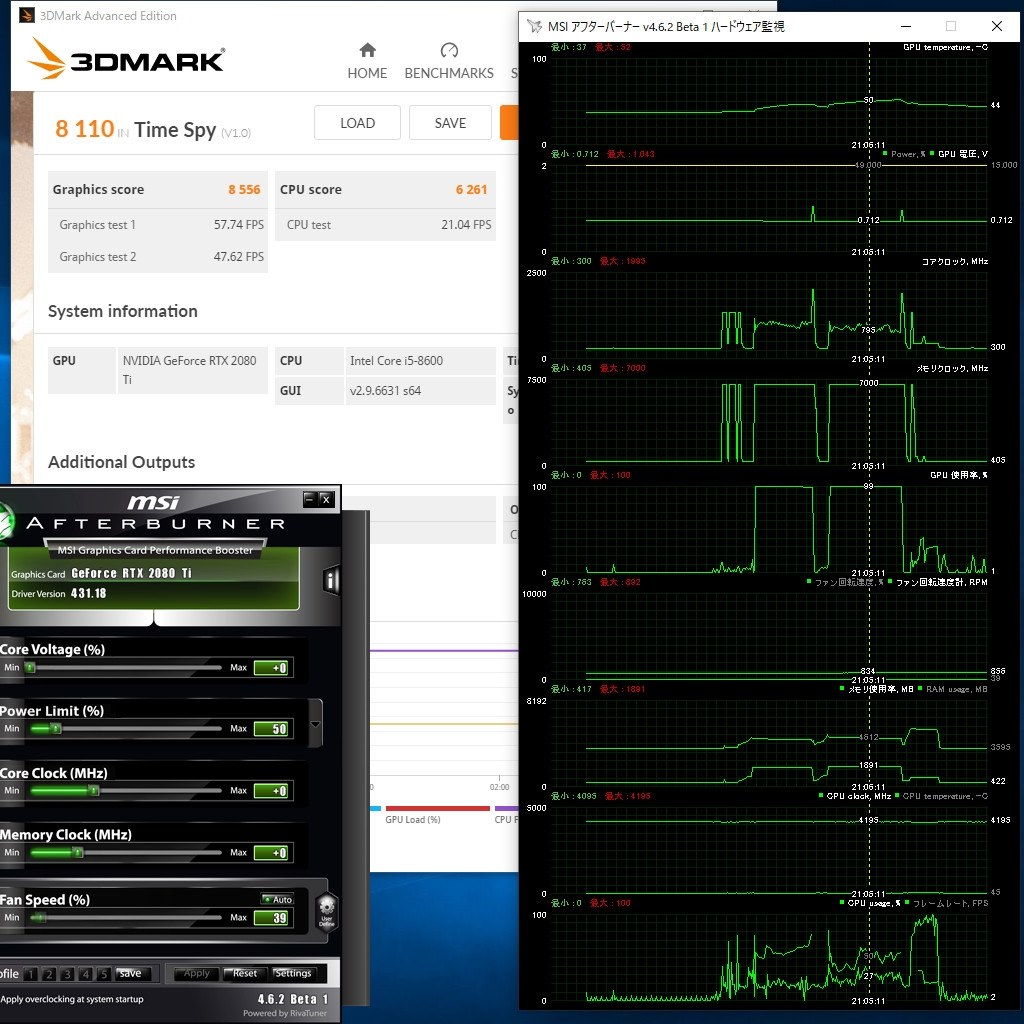
Task: Minimize the MSI Afterburner skin window
Action: pos(310,500)
